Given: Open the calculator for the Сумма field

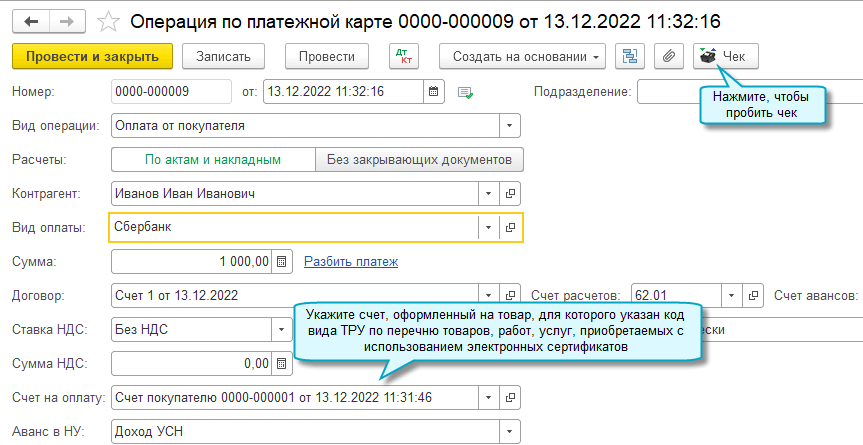Looking at the screenshot, I should click(x=282, y=261).
